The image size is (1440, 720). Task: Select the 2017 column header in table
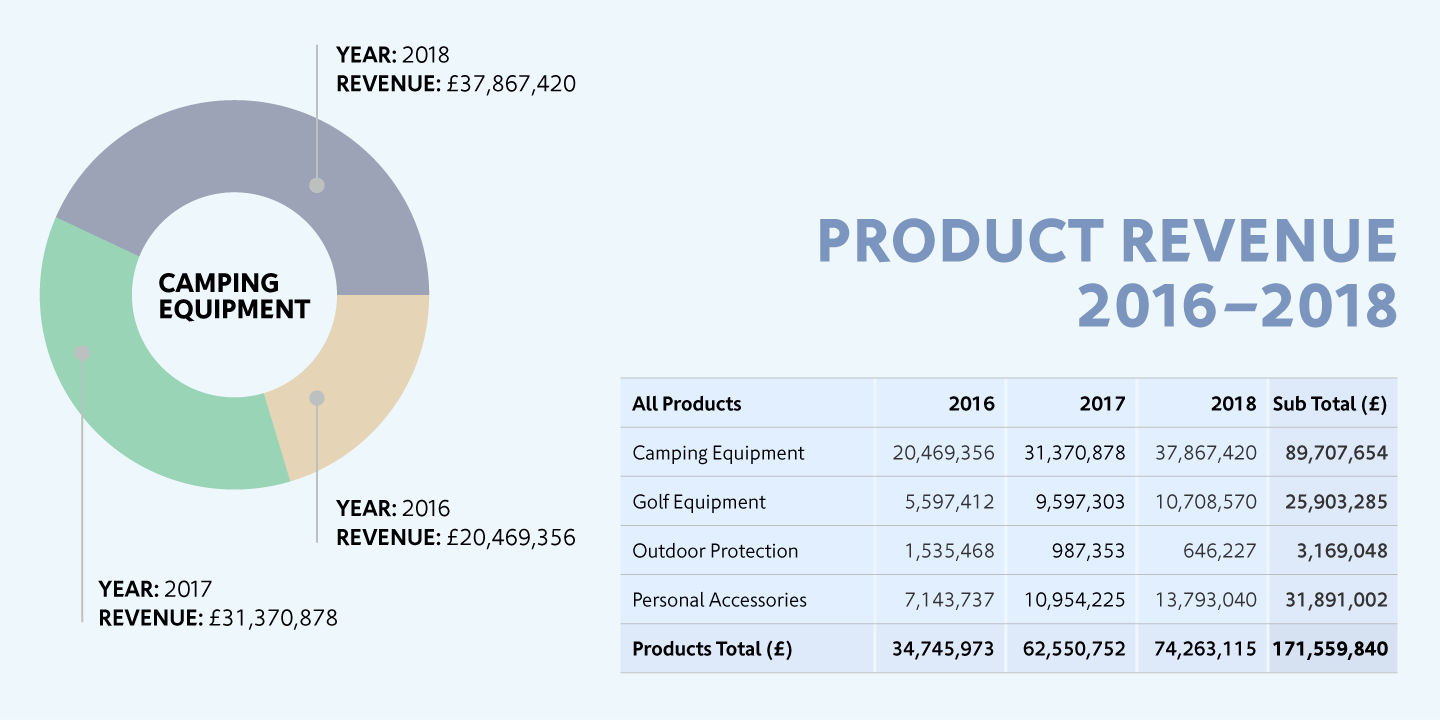click(1102, 404)
